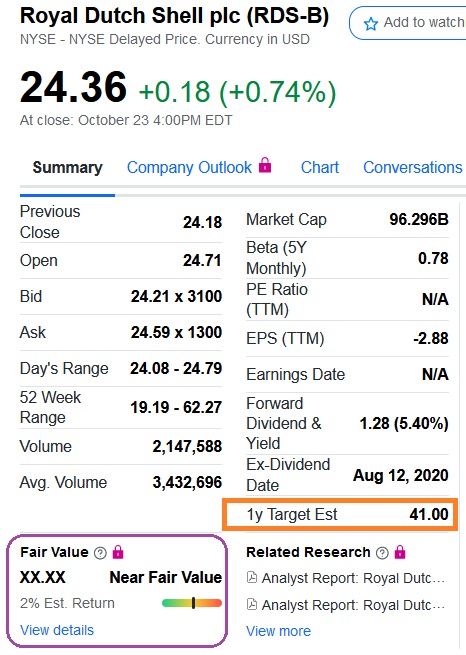Click the lock icon beside Company Outlook
The height and width of the screenshot is (655, 466).
click(265, 165)
